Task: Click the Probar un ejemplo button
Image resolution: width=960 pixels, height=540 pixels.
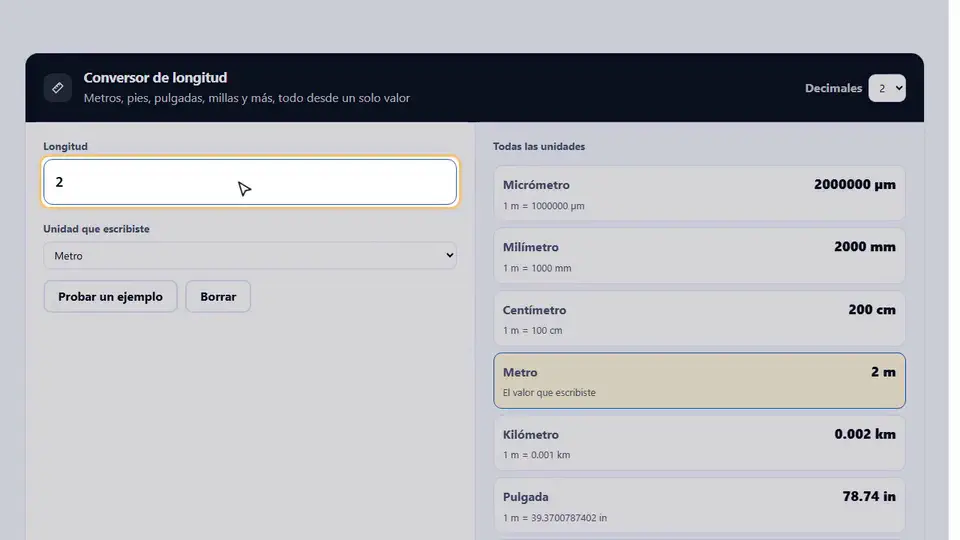Action: [x=110, y=296]
